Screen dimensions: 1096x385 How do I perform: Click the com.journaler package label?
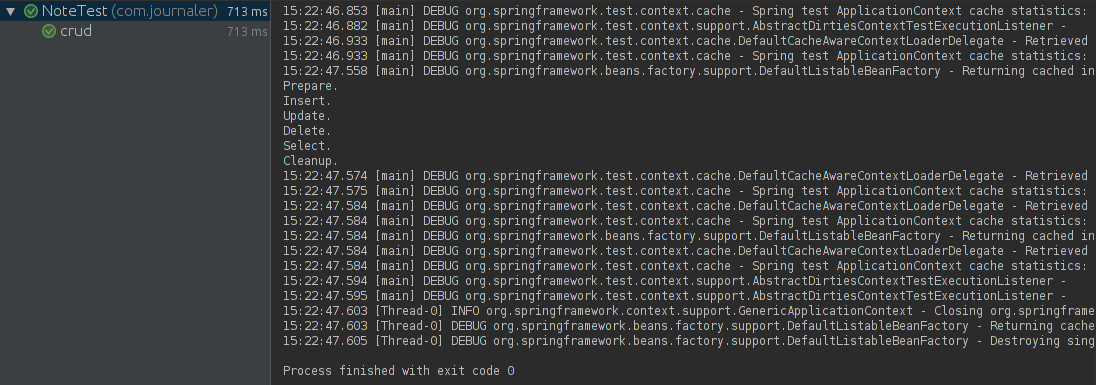point(165,11)
